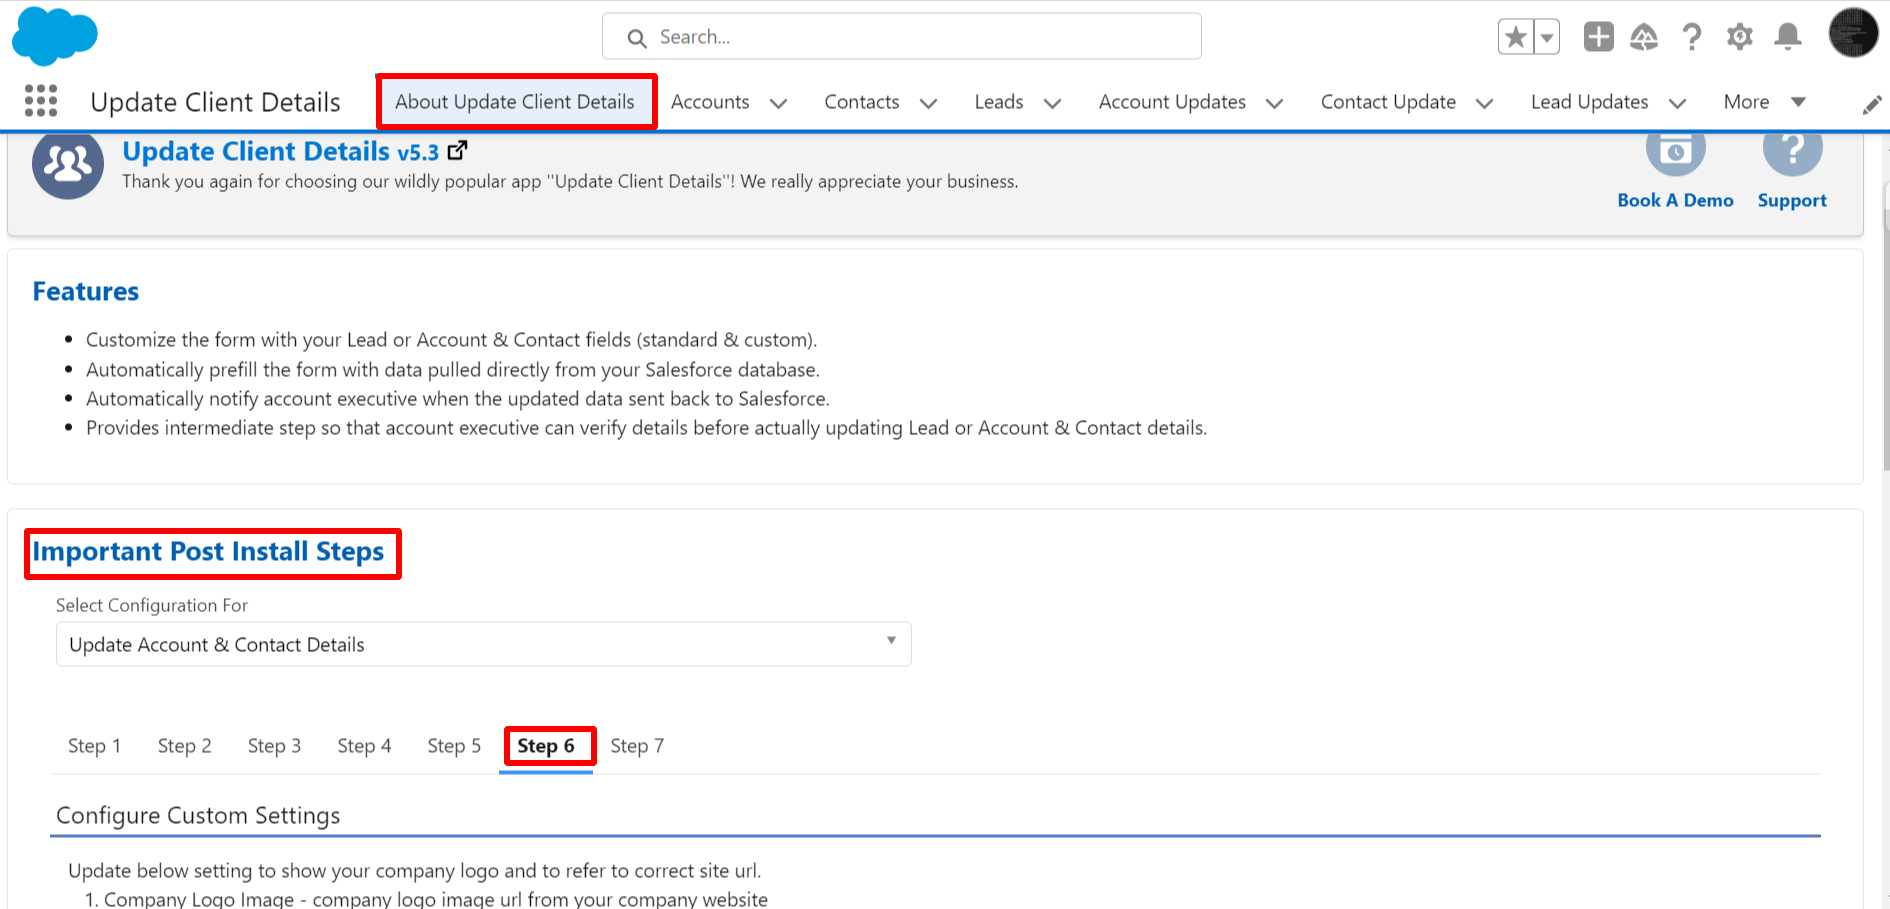Click the Update Client Details app name
The width and height of the screenshot is (1890, 909).
coord(215,102)
